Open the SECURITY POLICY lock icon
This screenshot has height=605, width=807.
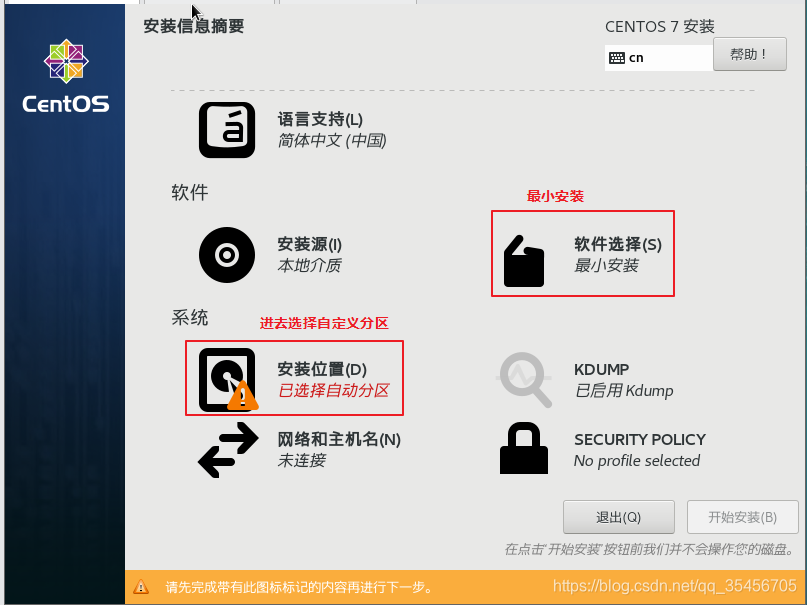pos(524,448)
